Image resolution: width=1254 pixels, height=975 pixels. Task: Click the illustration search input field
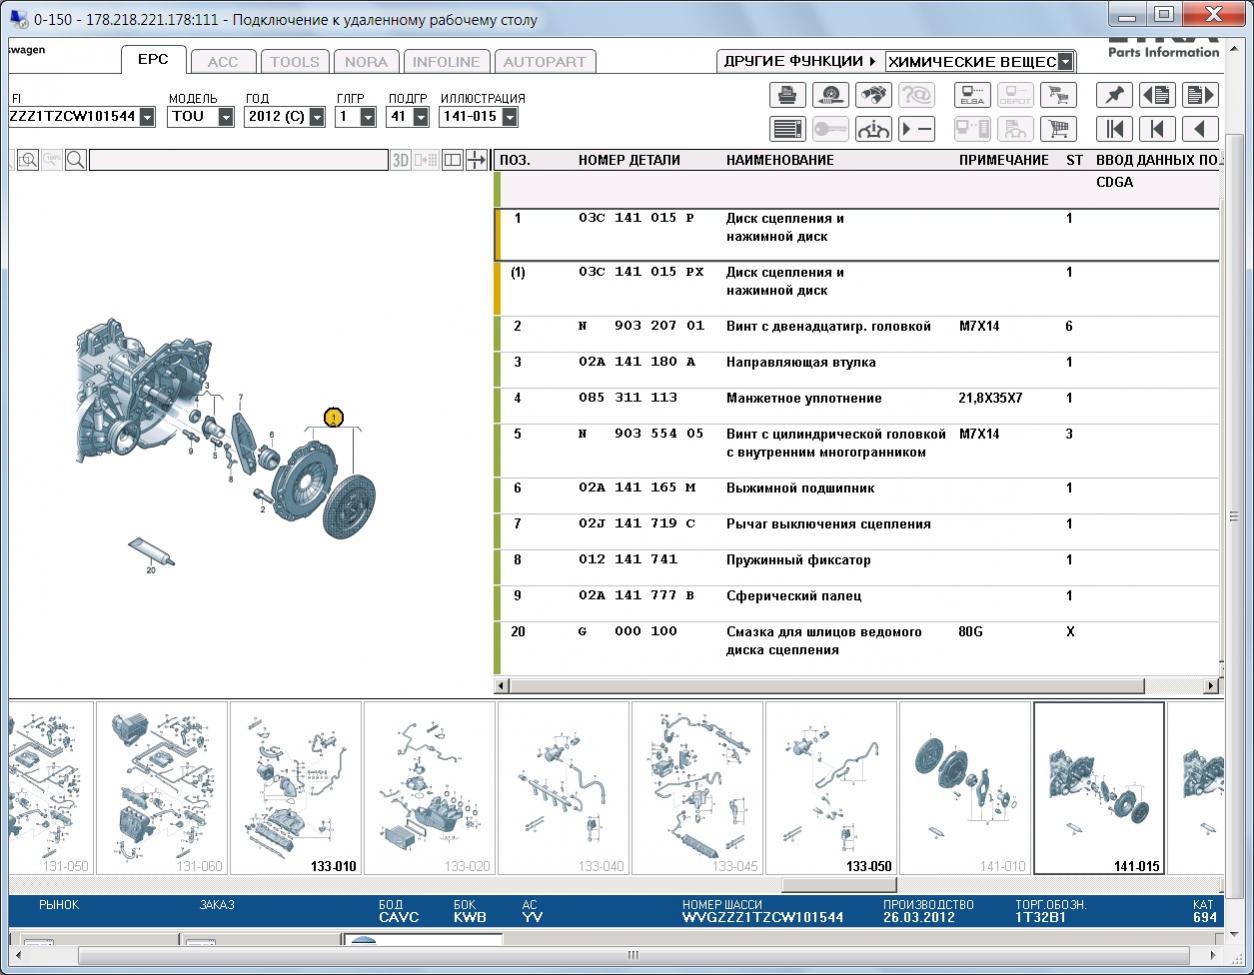238,160
